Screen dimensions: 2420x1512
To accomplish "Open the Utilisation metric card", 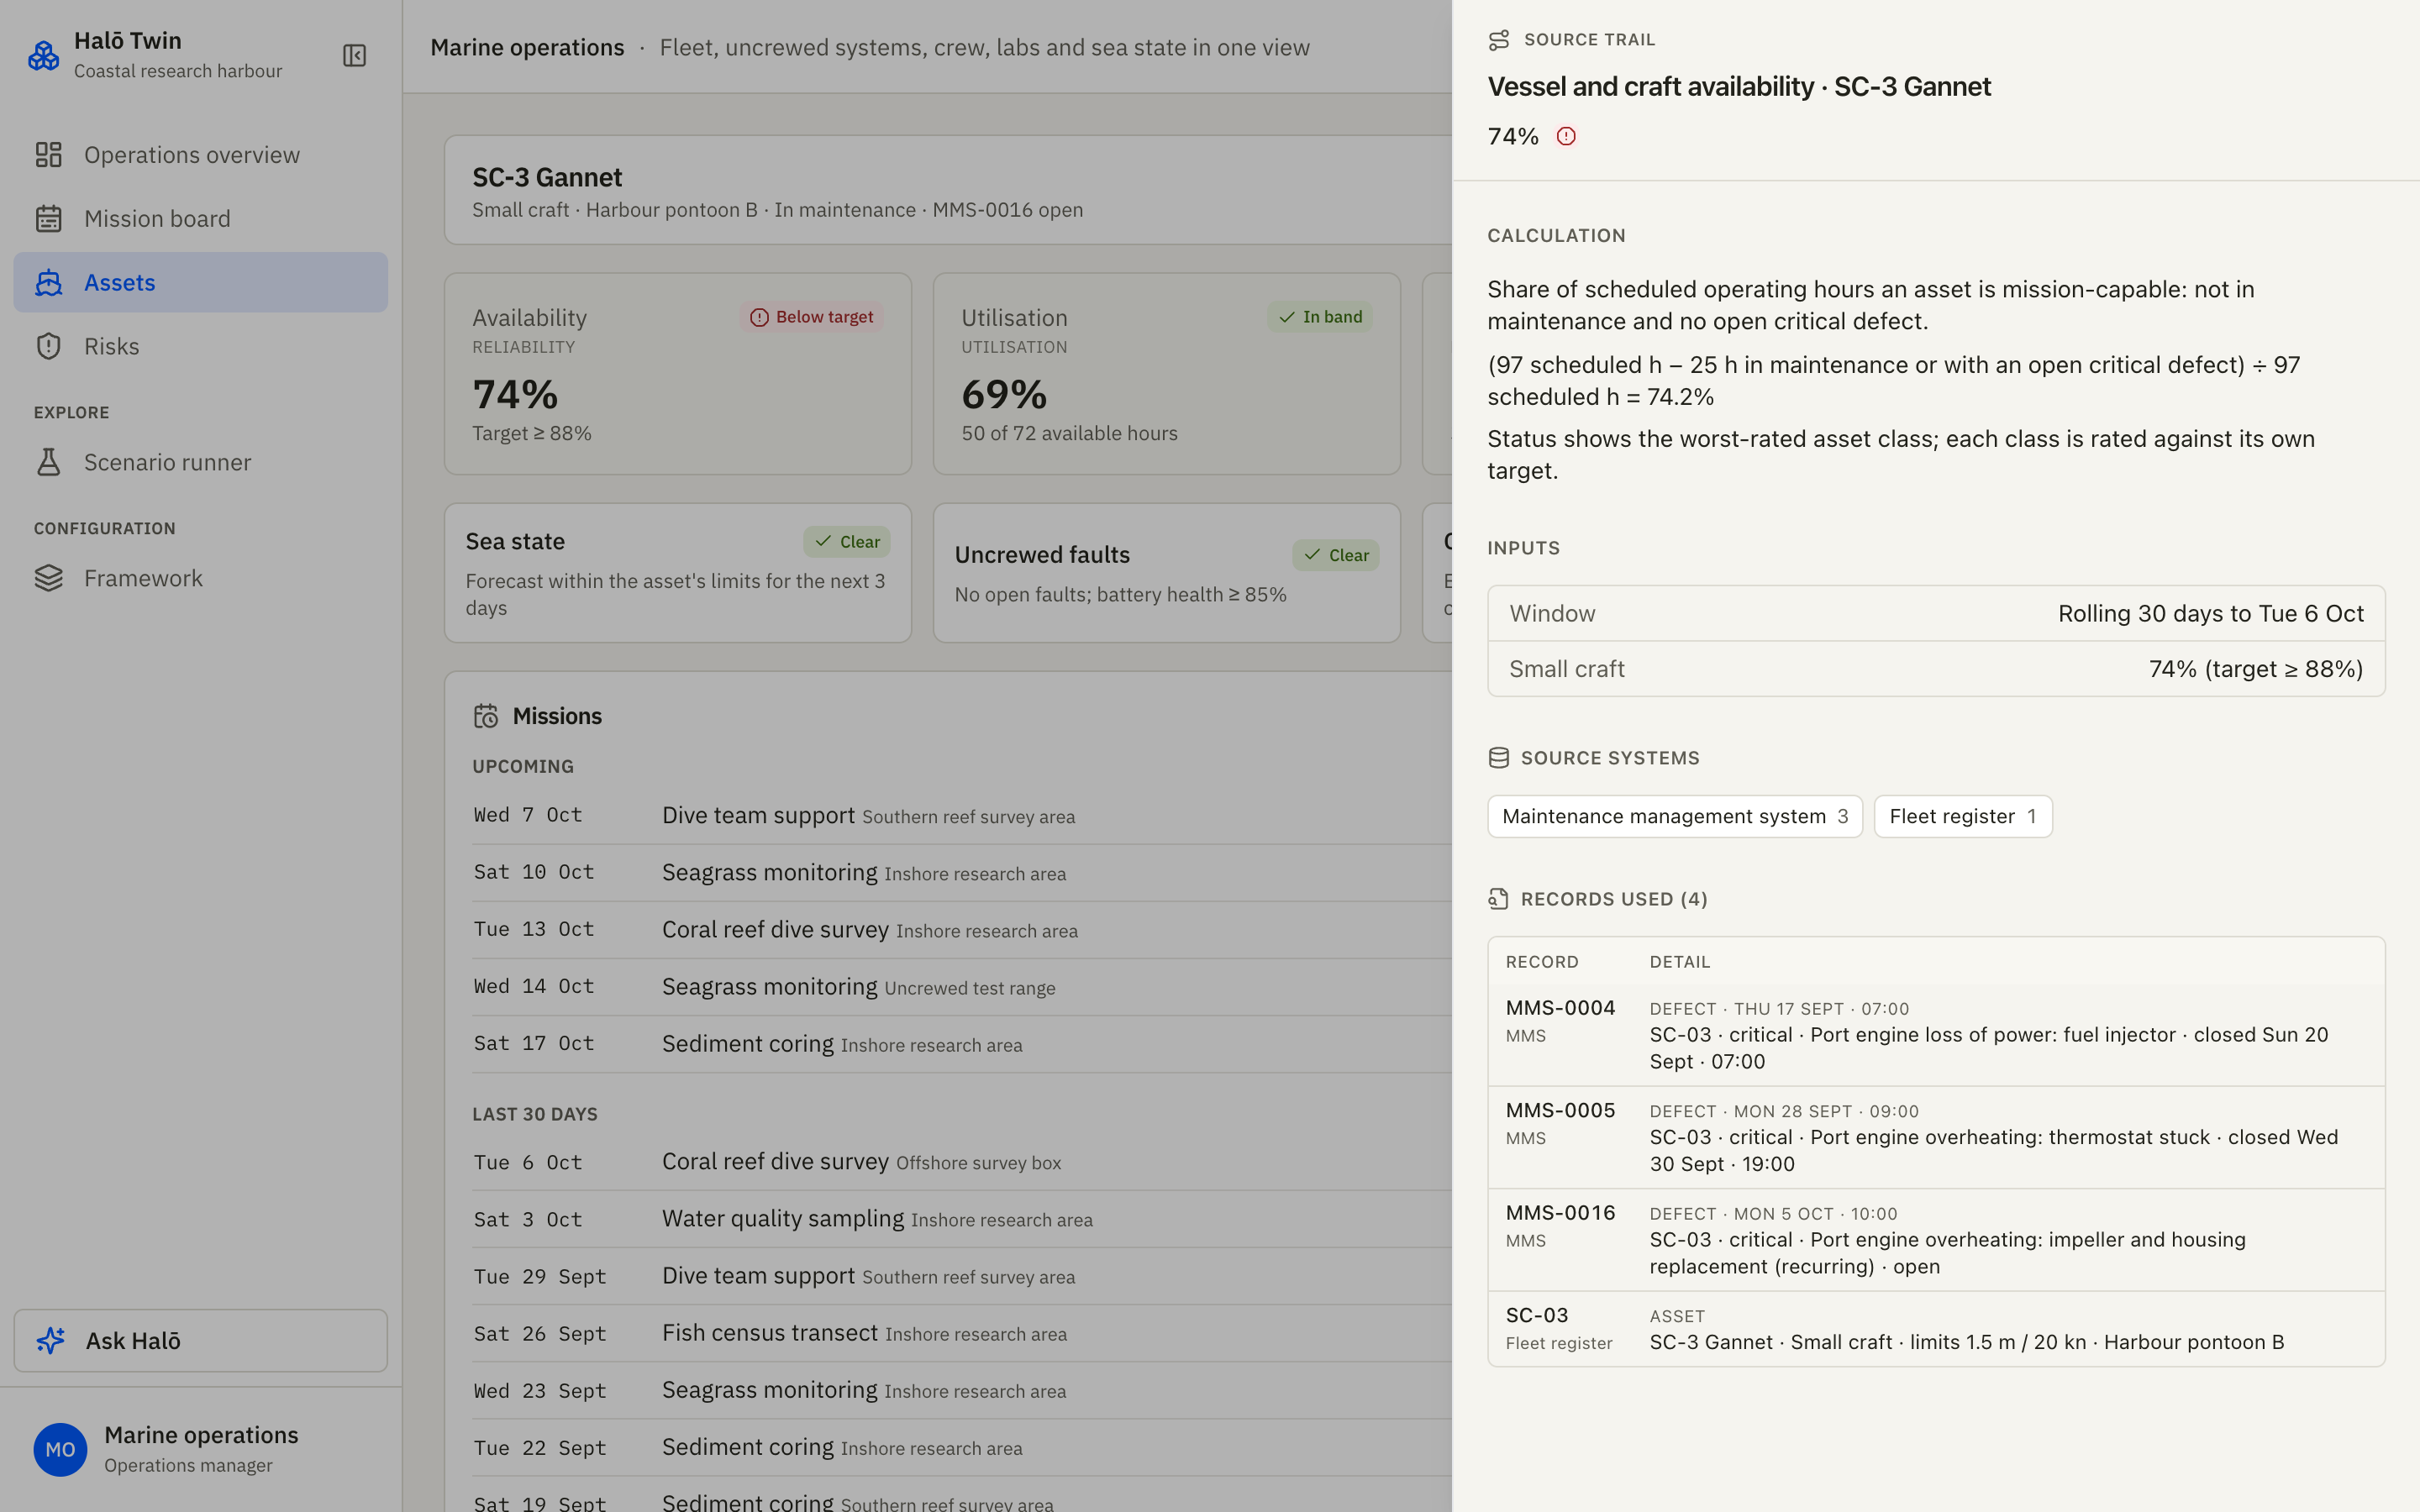I will tap(1167, 374).
